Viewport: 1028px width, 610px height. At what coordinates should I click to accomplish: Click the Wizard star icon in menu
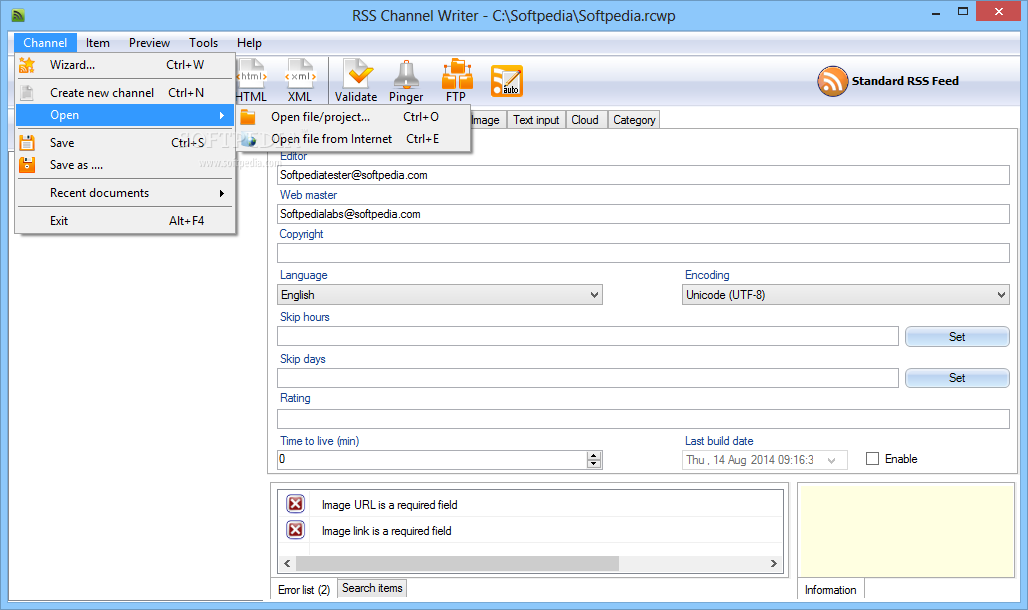pyautogui.click(x=27, y=65)
